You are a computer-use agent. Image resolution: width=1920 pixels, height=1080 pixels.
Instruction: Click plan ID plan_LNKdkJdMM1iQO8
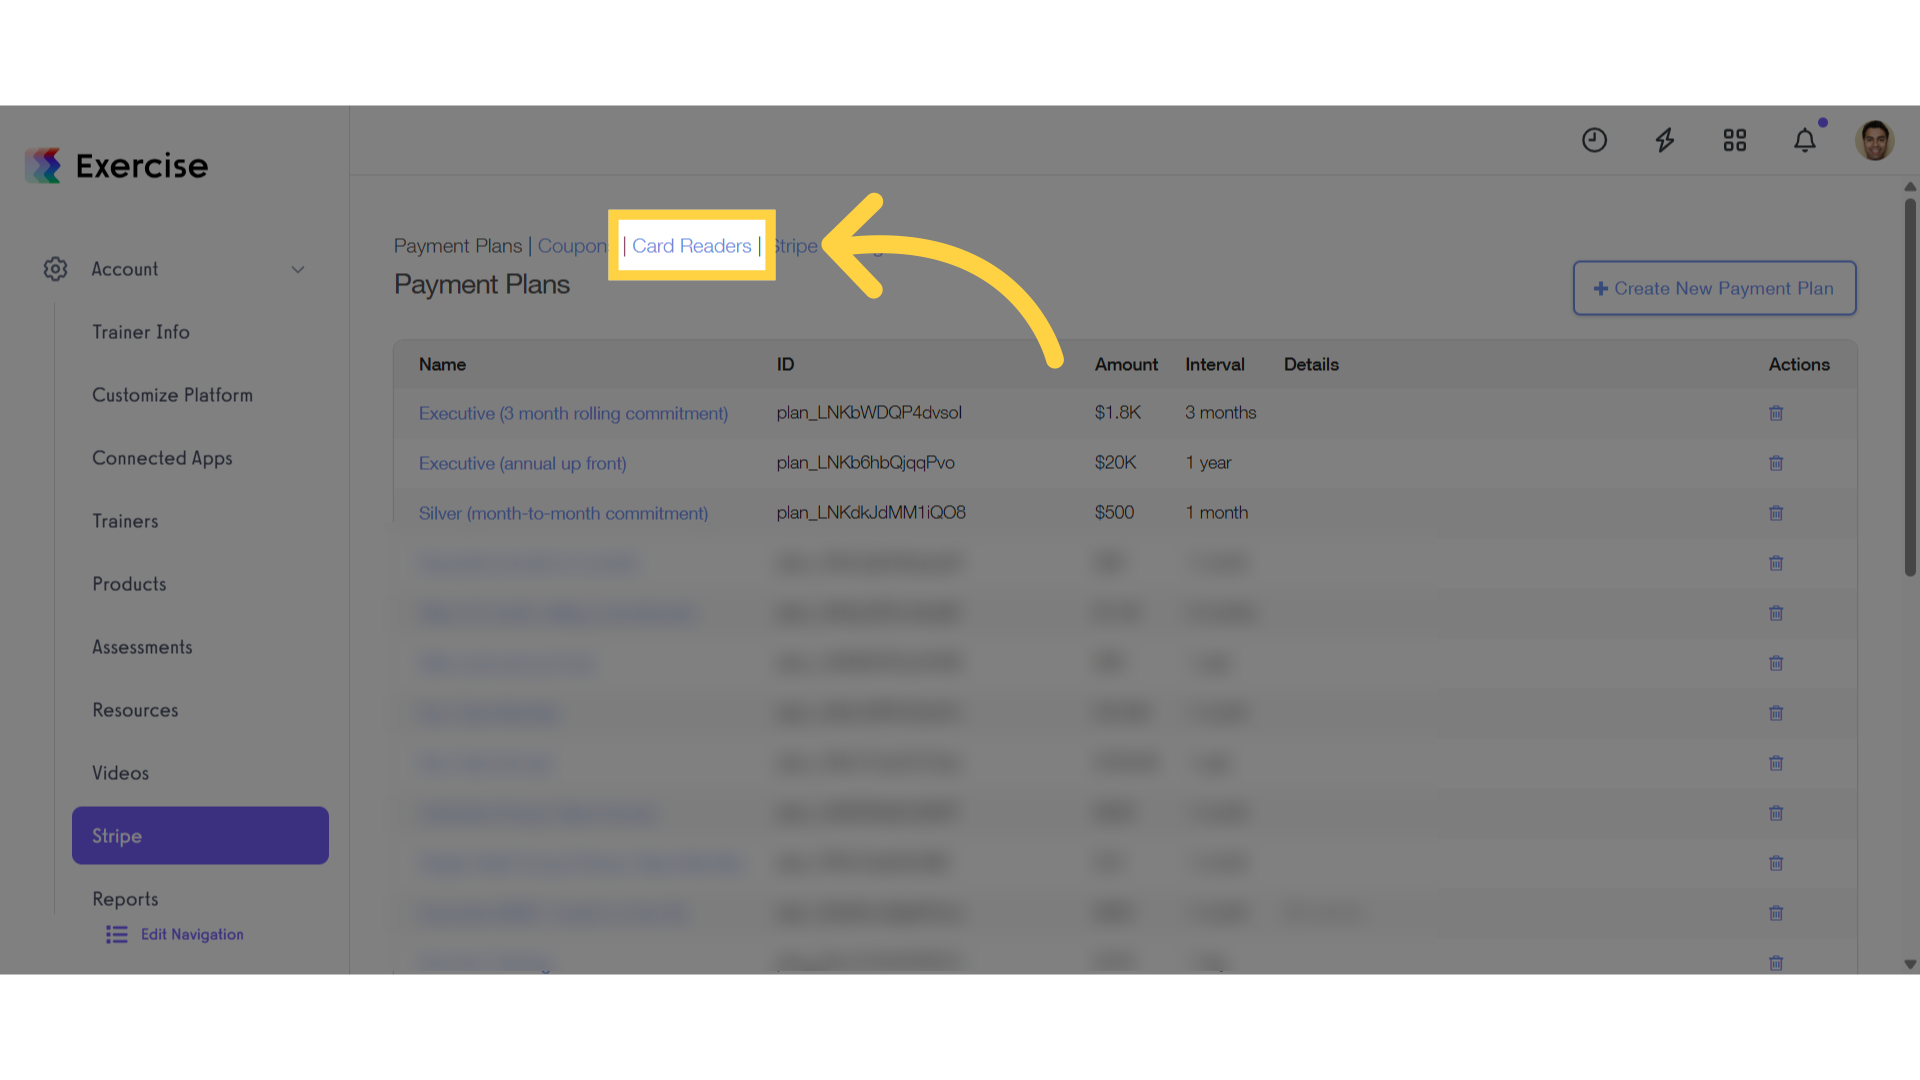pos(871,512)
